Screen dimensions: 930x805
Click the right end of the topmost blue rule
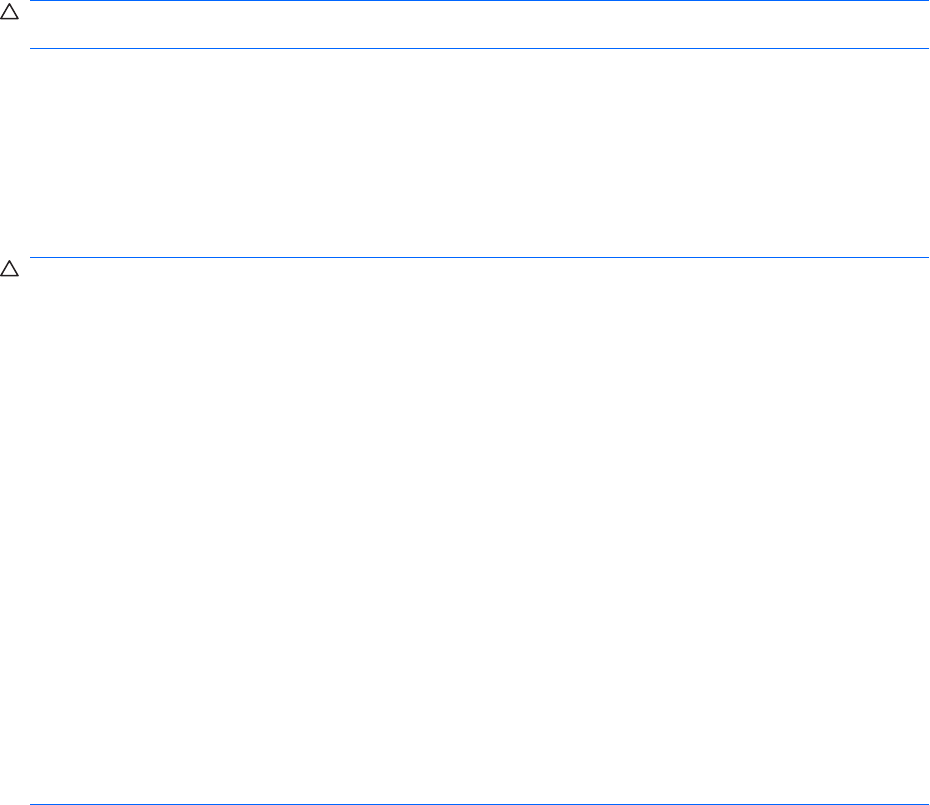[x=925, y=1]
